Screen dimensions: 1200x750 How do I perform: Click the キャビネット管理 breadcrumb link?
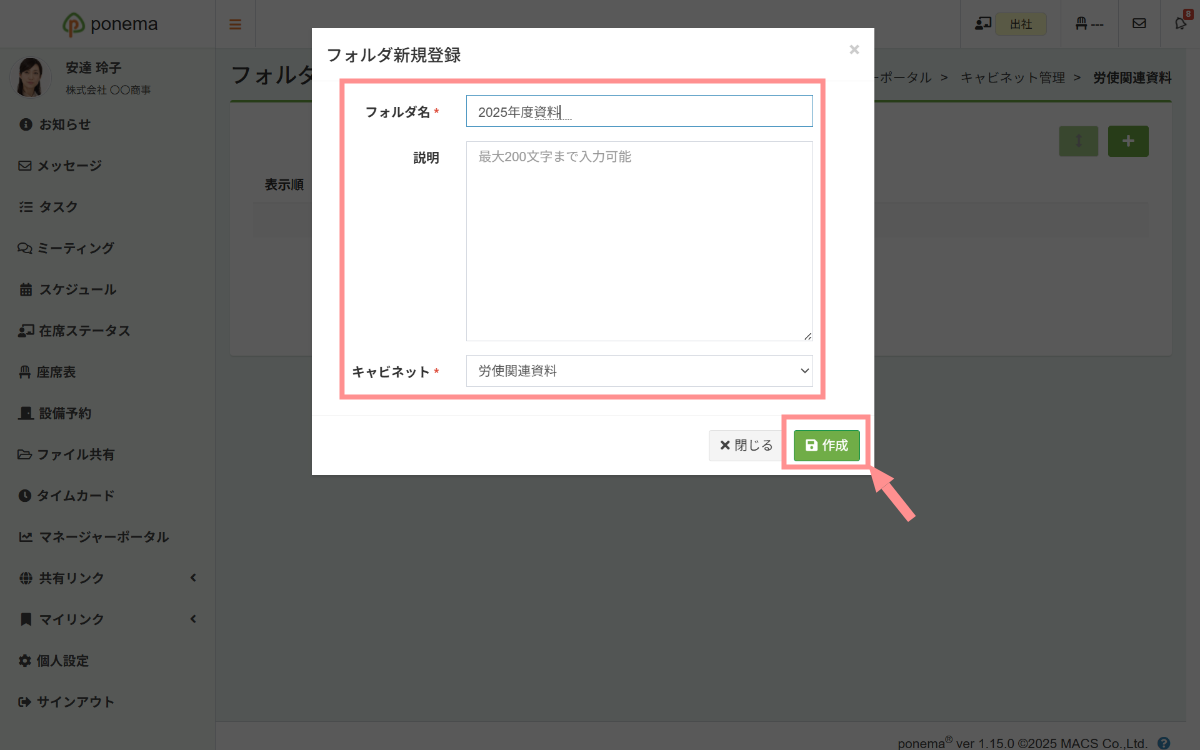pos(1012,77)
